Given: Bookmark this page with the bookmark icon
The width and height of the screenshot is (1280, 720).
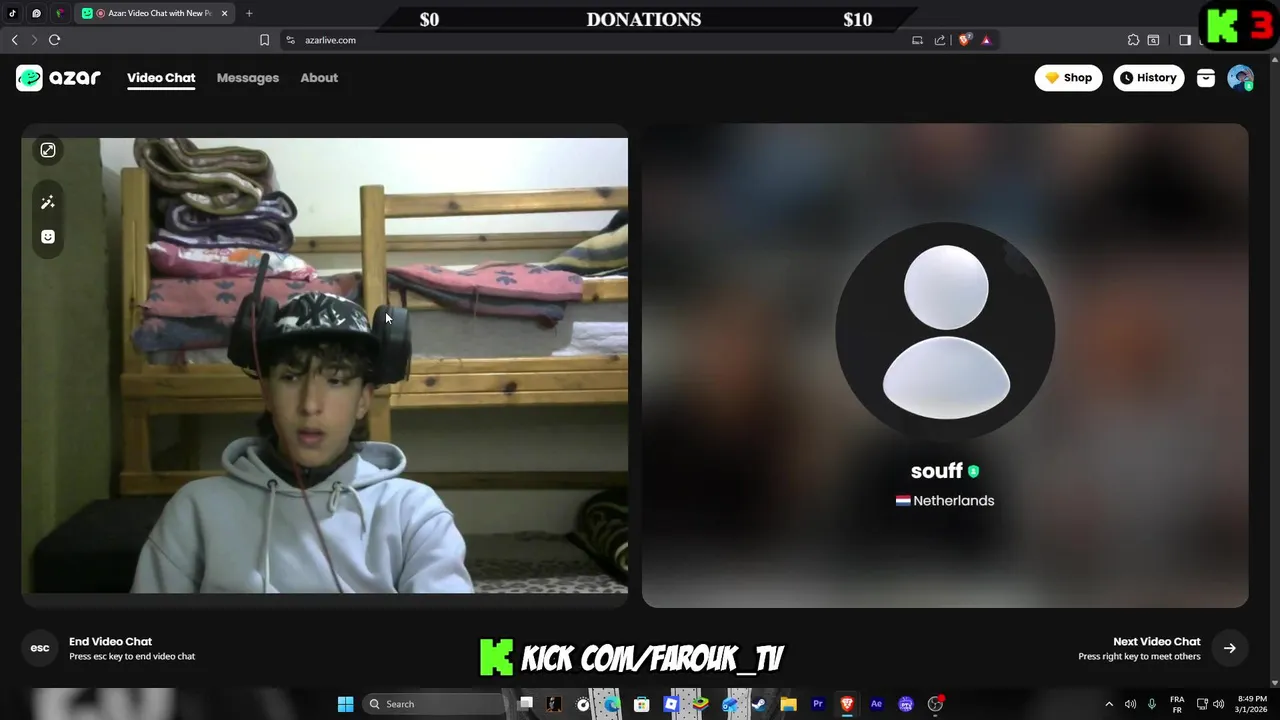Looking at the screenshot, I should click(x=264, y=40).
